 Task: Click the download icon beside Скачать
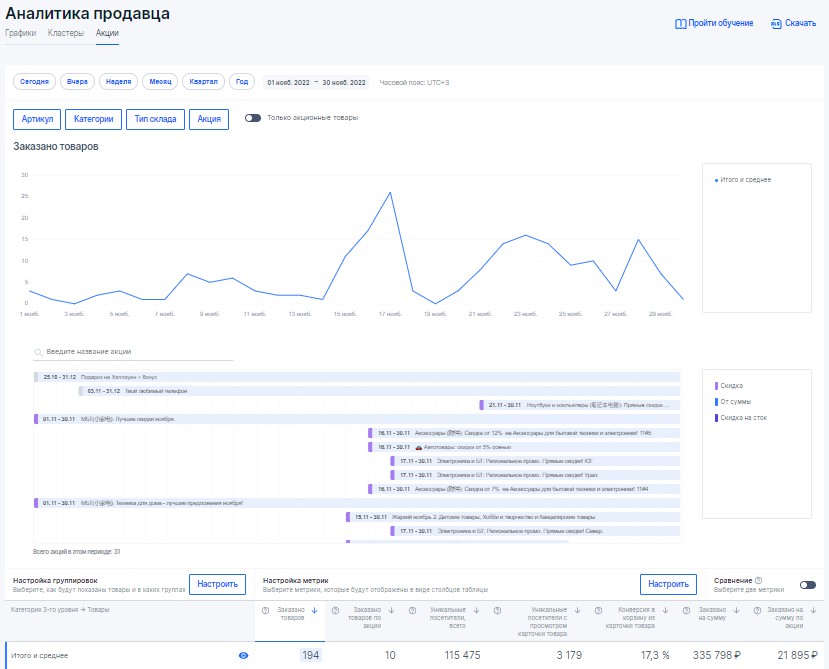[776, 23]
